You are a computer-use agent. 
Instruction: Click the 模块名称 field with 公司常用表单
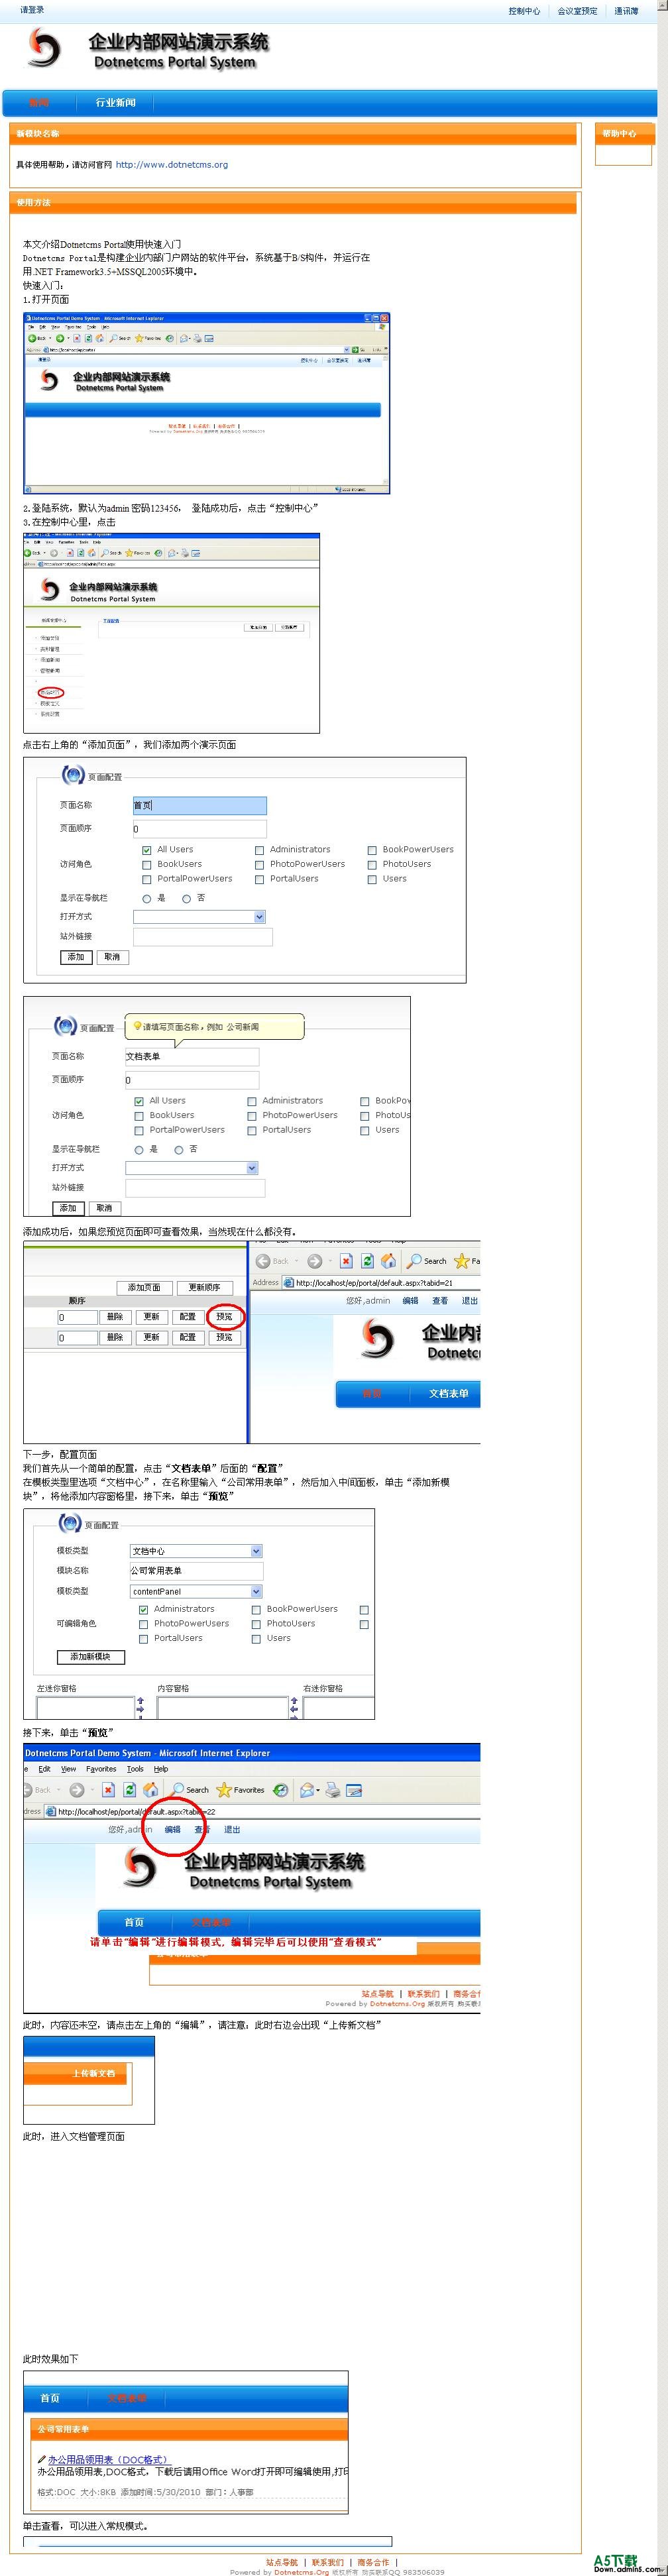point(196,1570)
